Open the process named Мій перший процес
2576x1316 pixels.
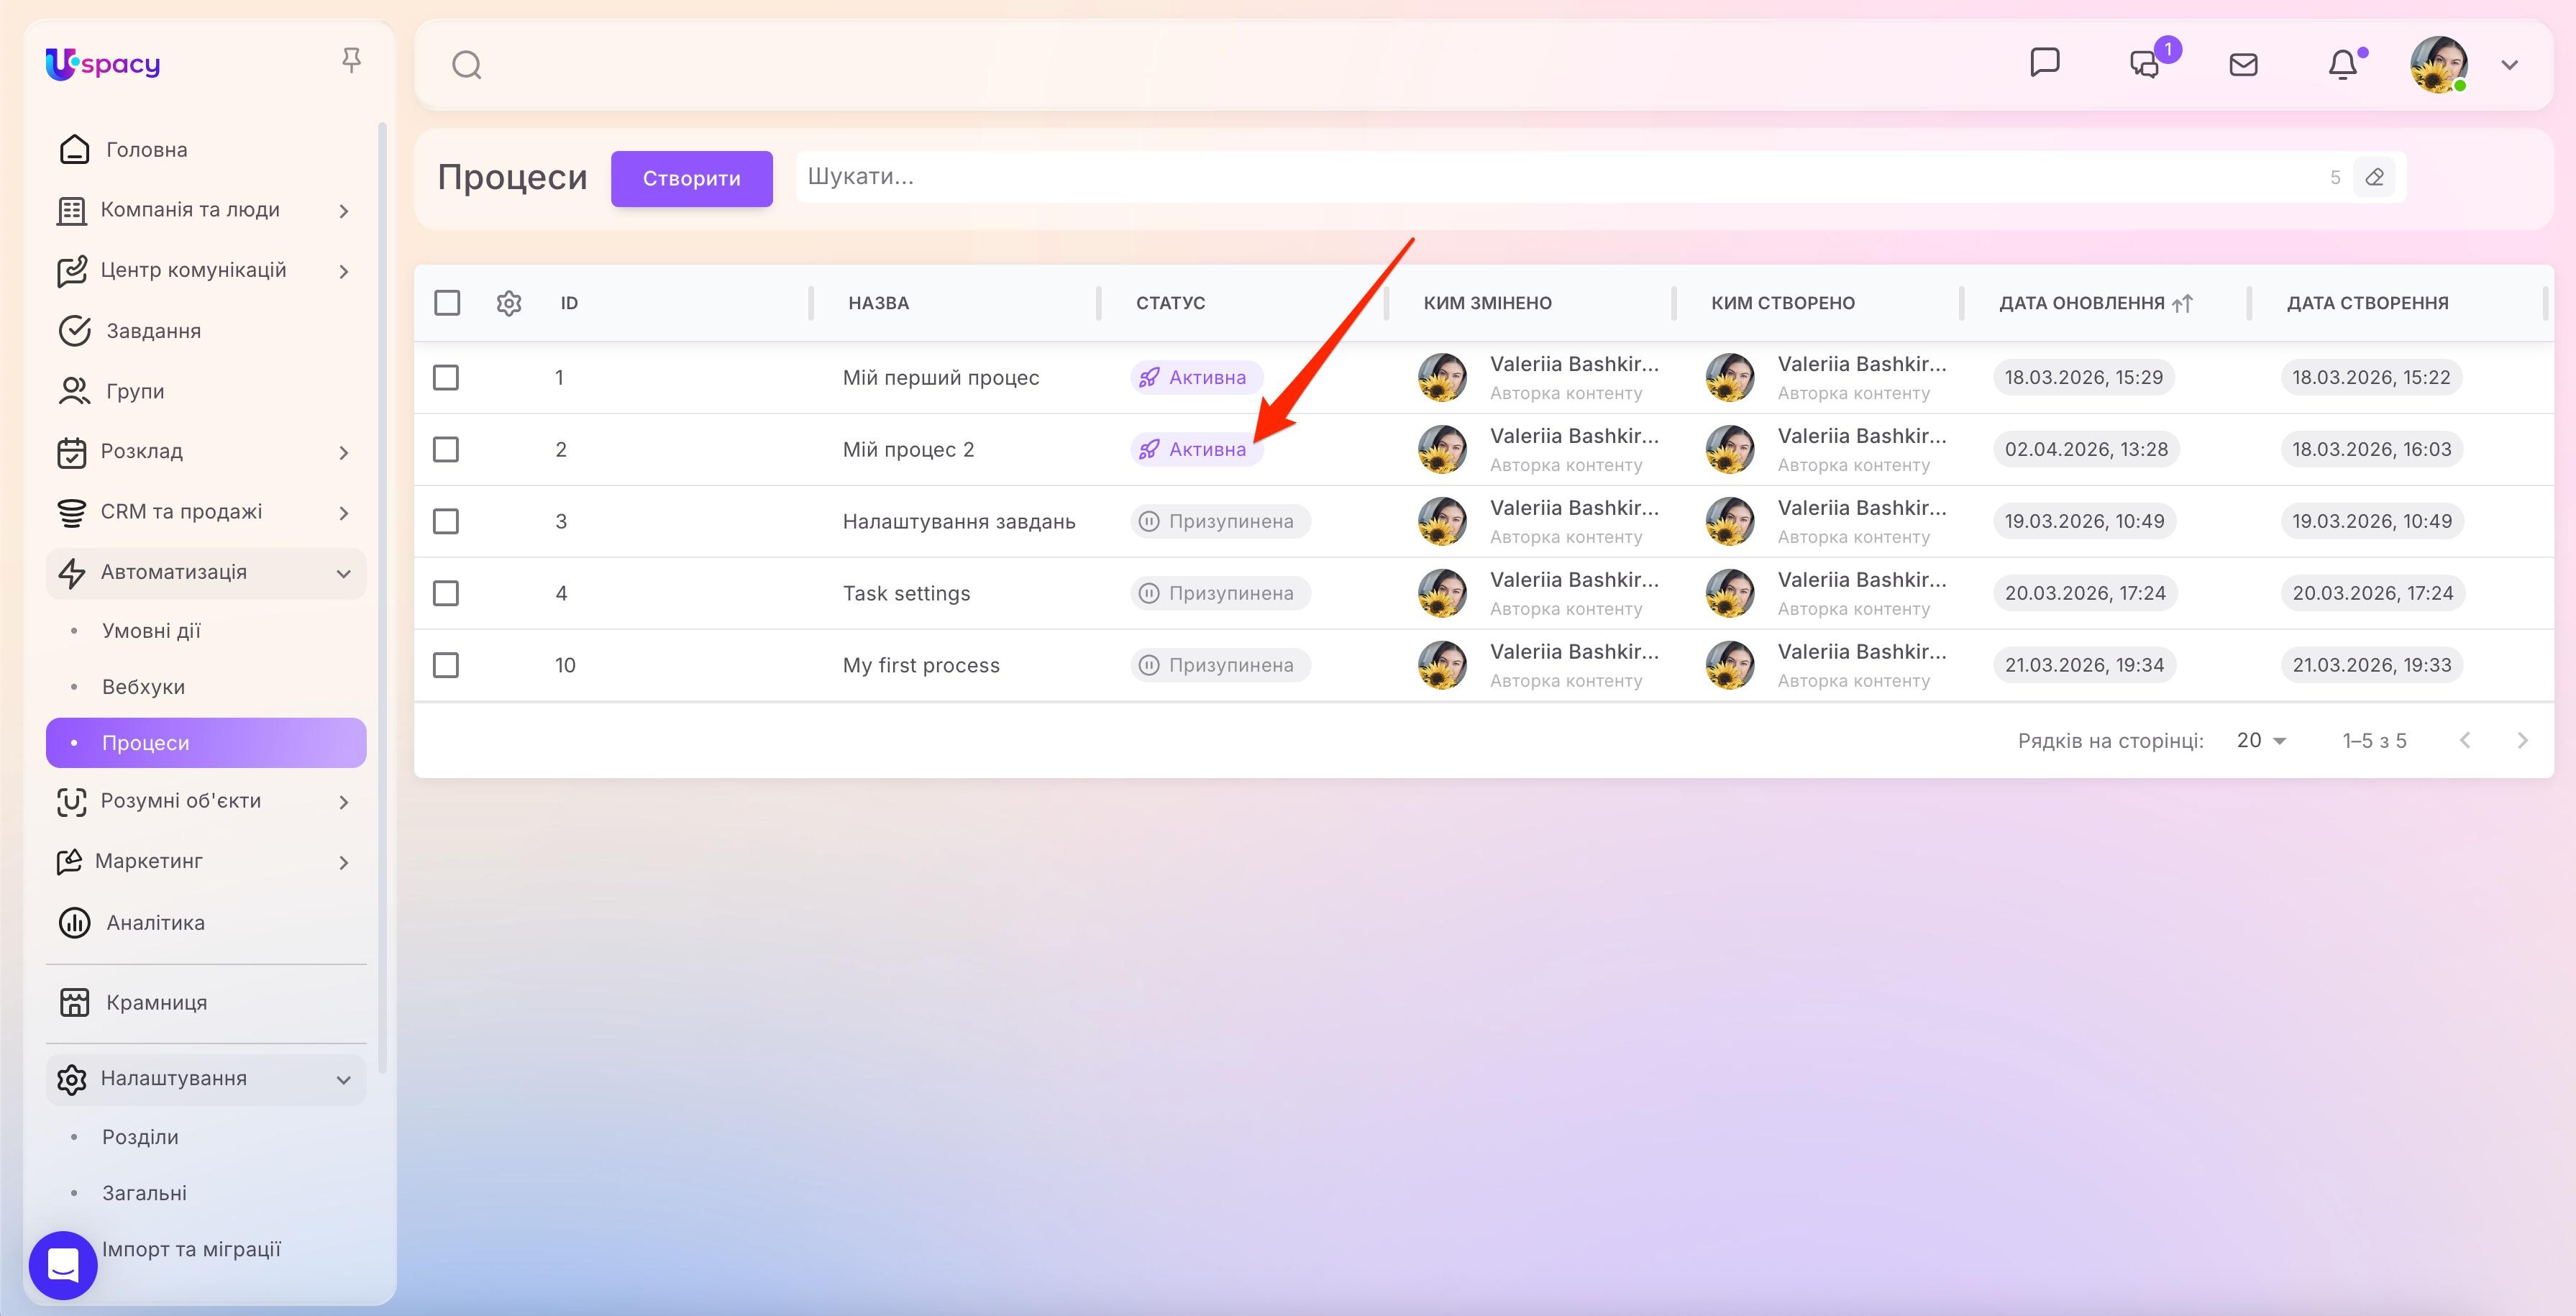941,377
